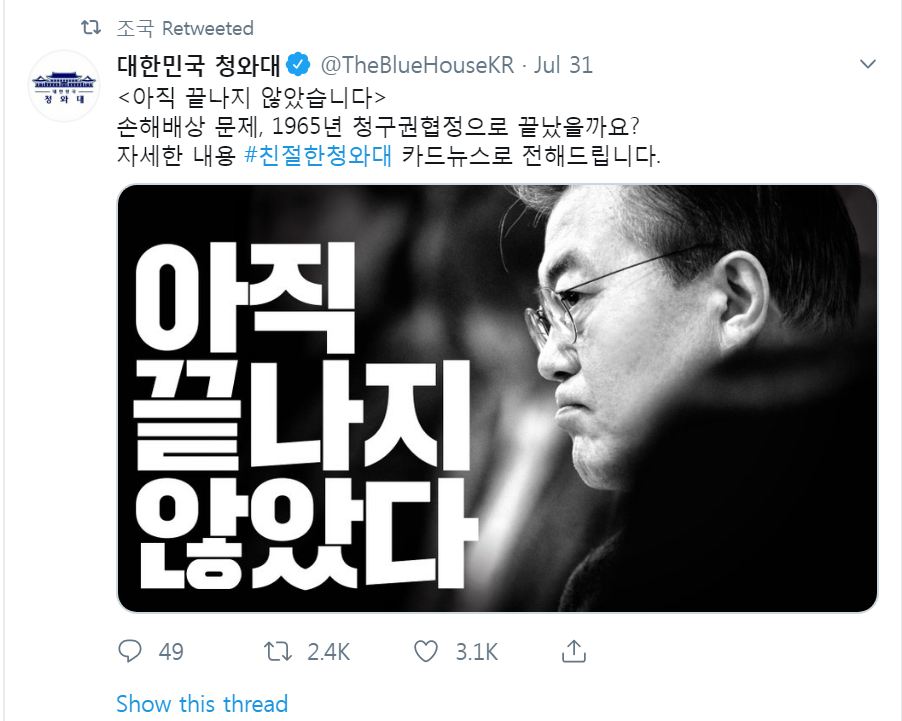Click the 2.4K retweet count
The image size is (902, 721).
[328, 652]
